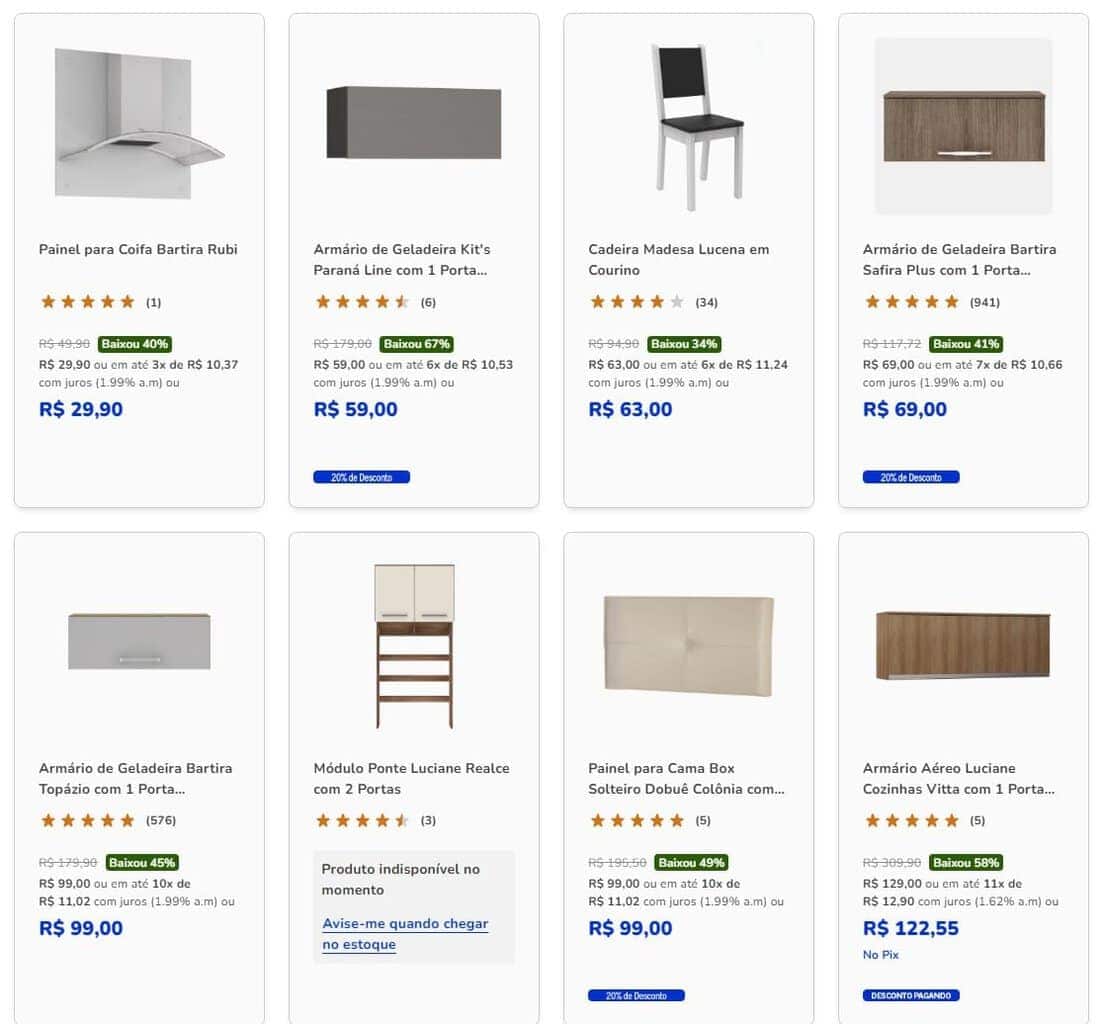1105x1024 pixels.
Task: Click the Baixou 67% discount badge
Action: point(416,344)
